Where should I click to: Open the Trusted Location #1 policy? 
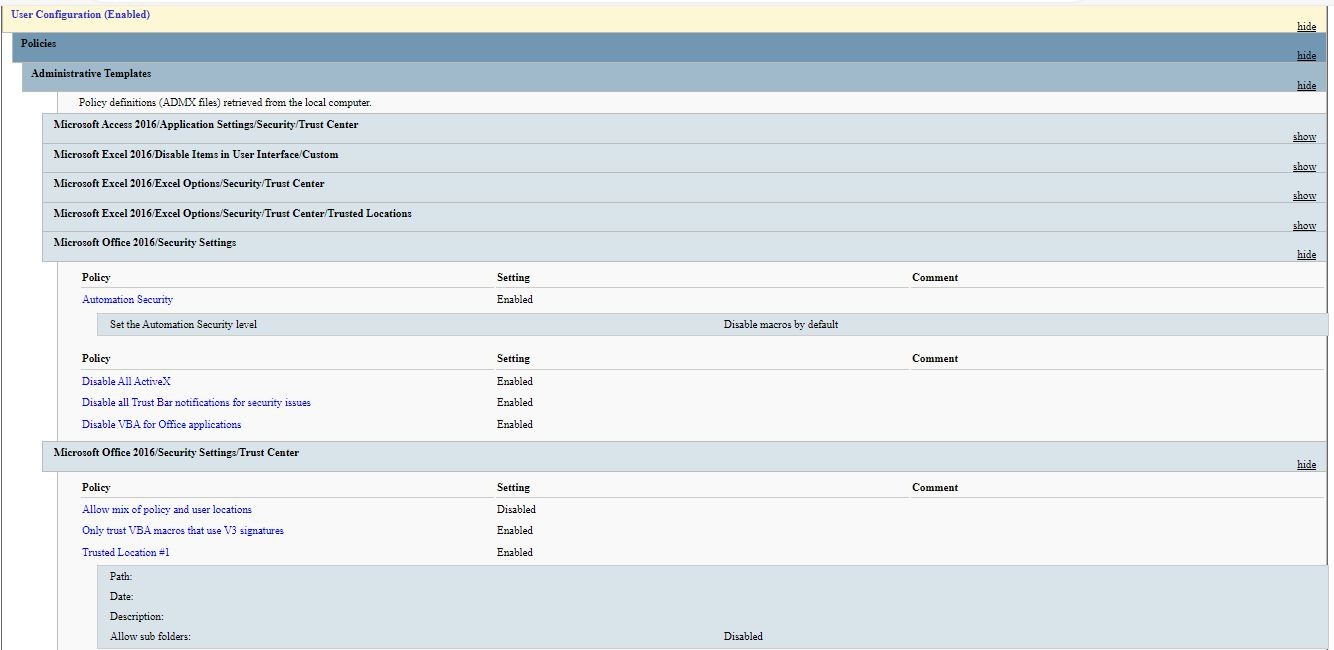[126, 553]
